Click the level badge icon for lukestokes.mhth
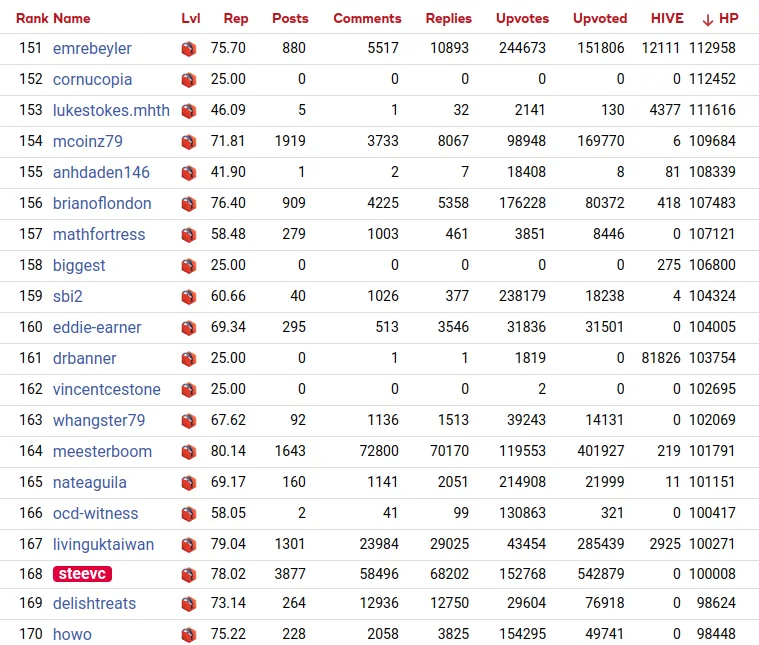The height and width of the screenshot is (645, 759). pyautogui.click(x=189, y=111)
